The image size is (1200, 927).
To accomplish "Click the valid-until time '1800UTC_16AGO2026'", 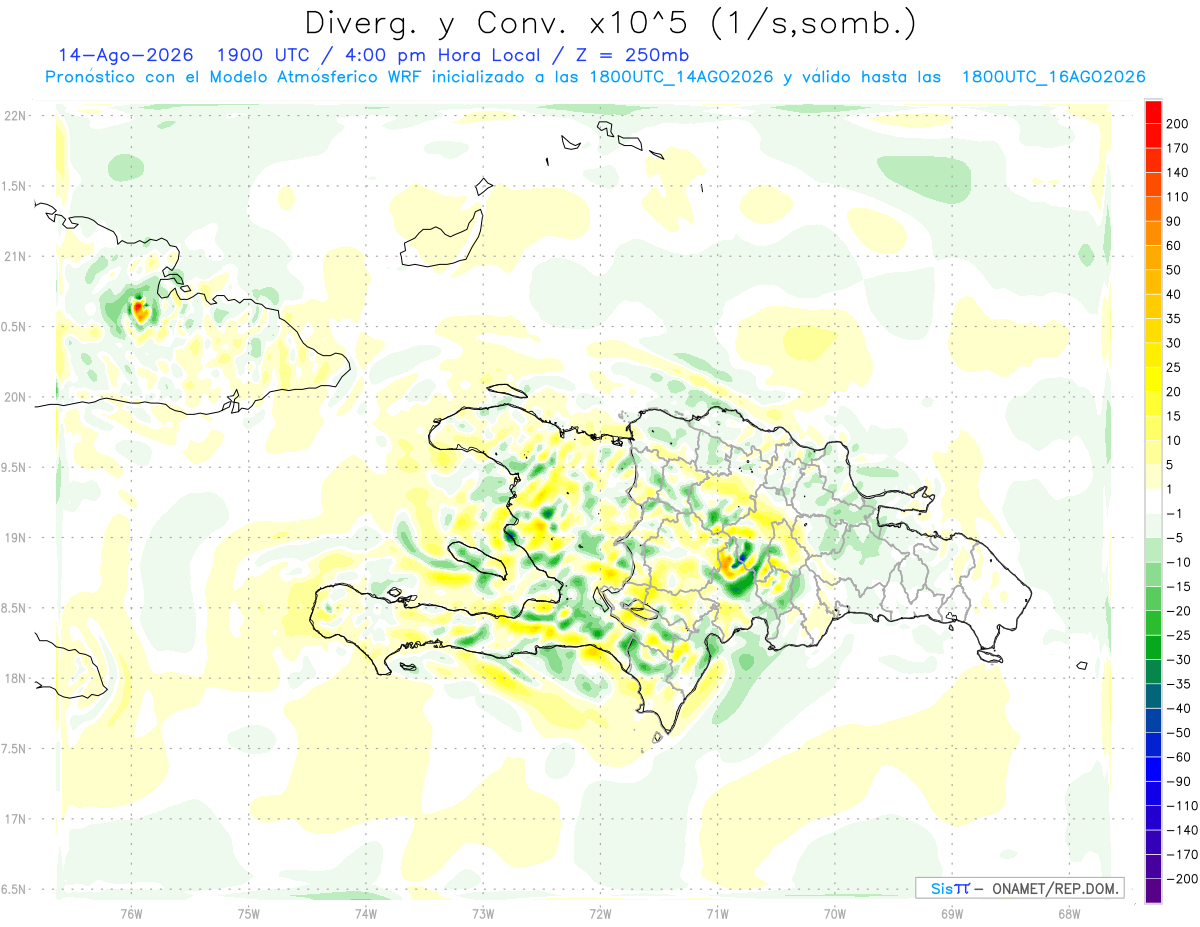I will click(1053, 77).
